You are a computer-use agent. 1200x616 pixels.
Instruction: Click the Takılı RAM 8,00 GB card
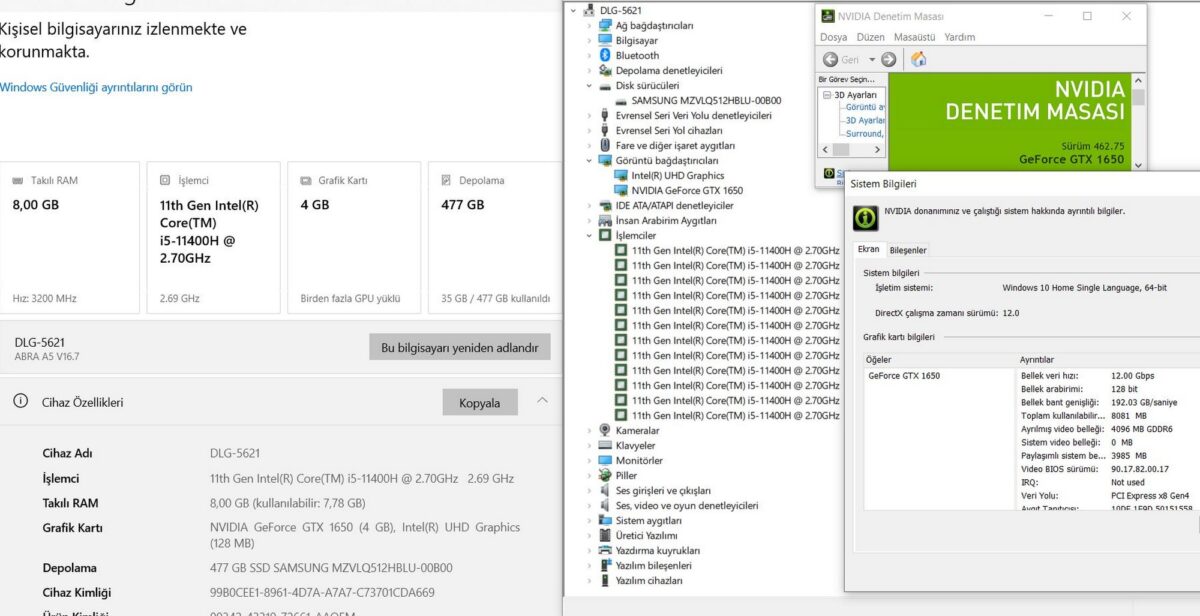pyautogui.click(x=70, y=238)
